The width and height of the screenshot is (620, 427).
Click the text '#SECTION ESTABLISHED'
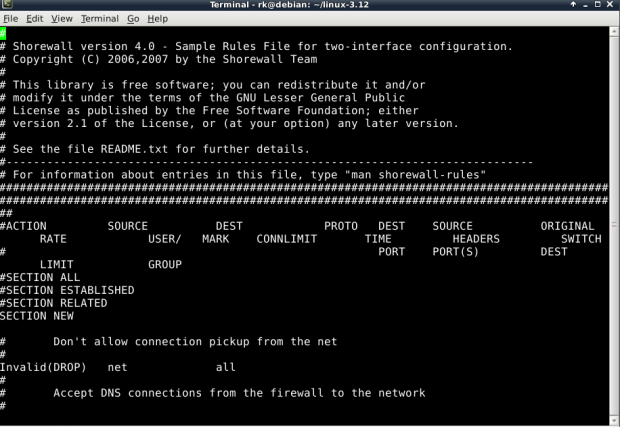tap(67, 290)
